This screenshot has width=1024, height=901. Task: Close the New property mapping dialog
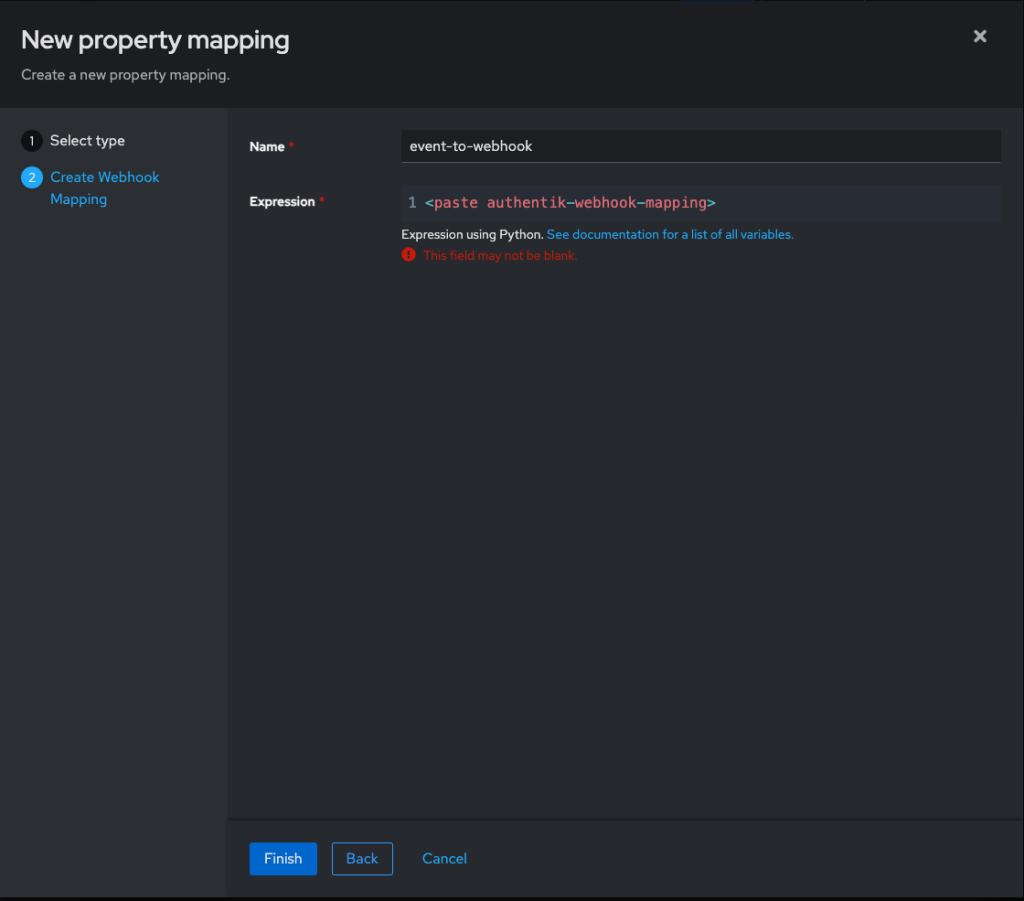(x=980, y=36)
